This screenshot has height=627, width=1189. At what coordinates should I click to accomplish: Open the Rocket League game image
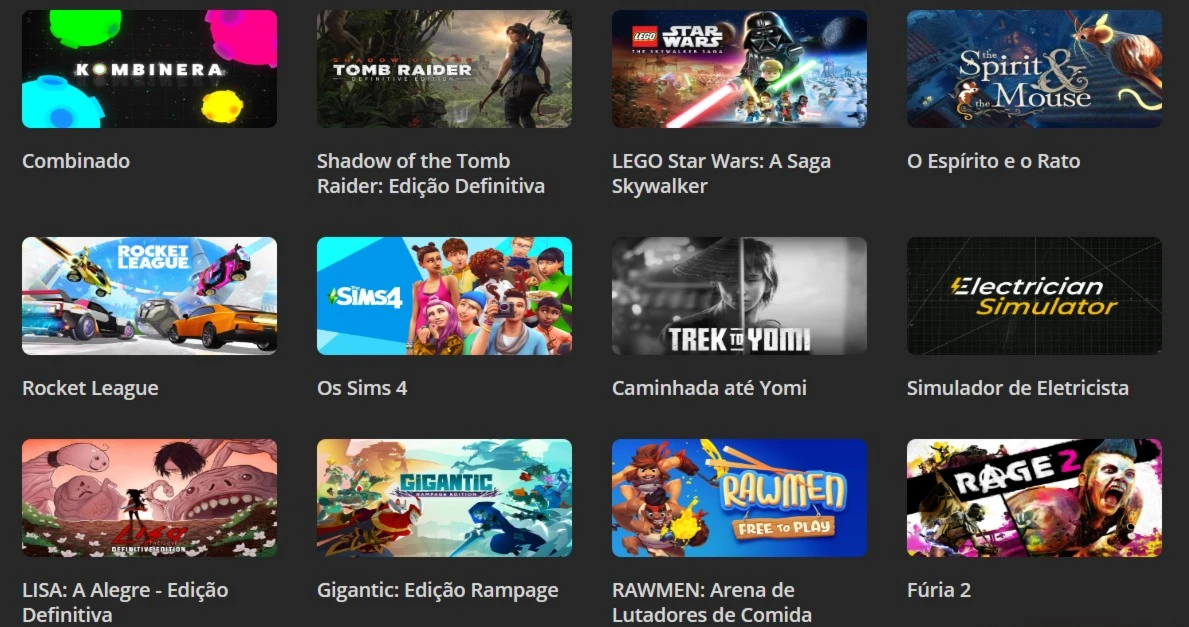pyautogui.click(x=149, y=296)
